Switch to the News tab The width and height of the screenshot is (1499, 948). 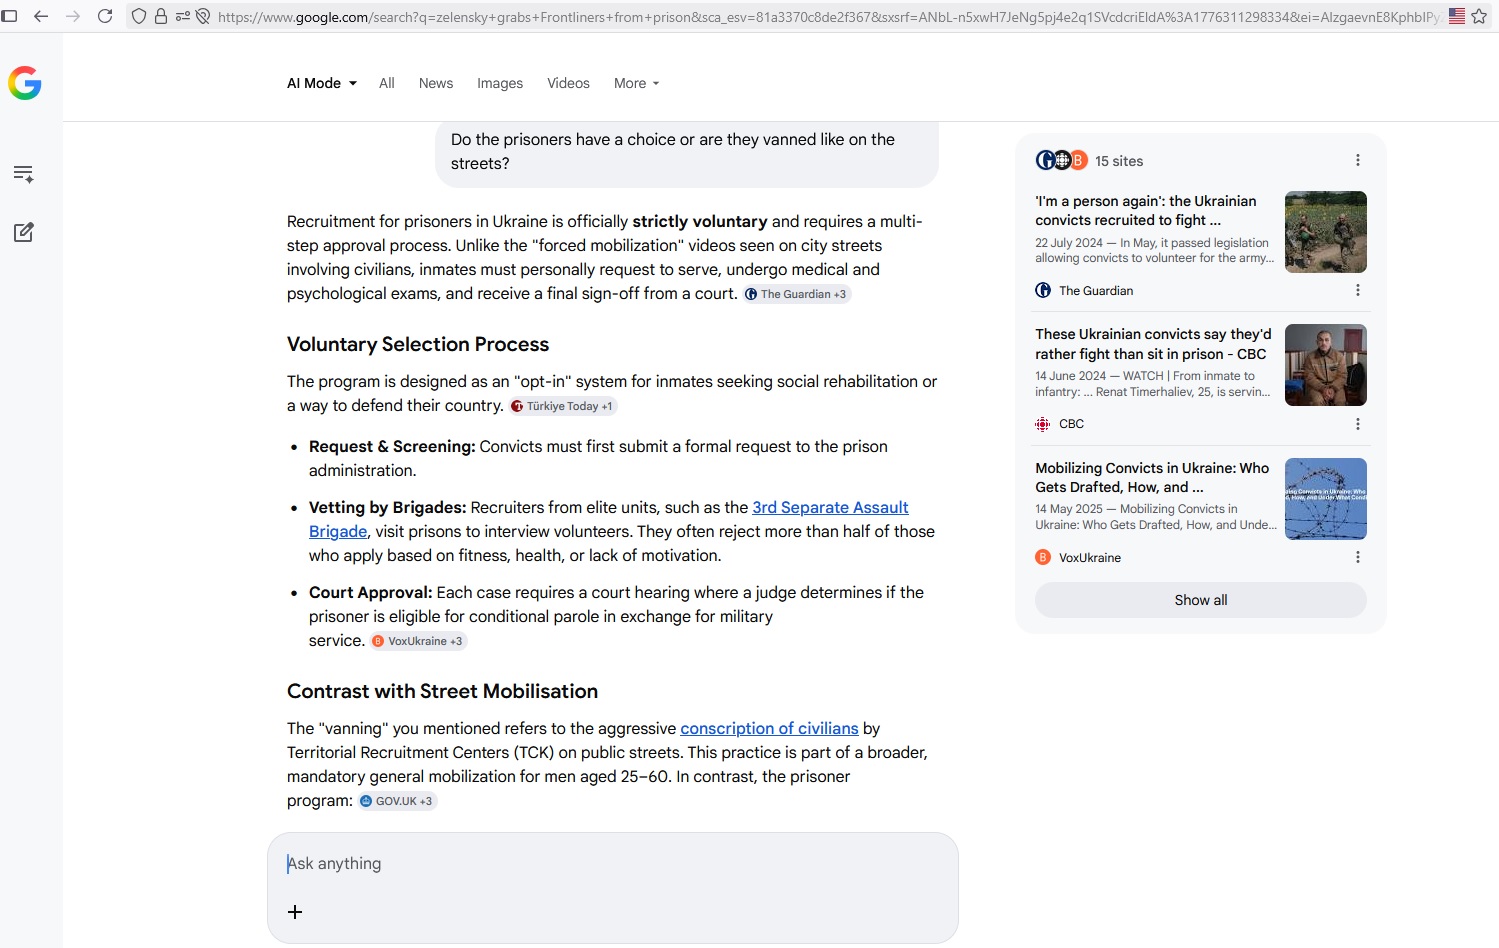click(436, 83)
